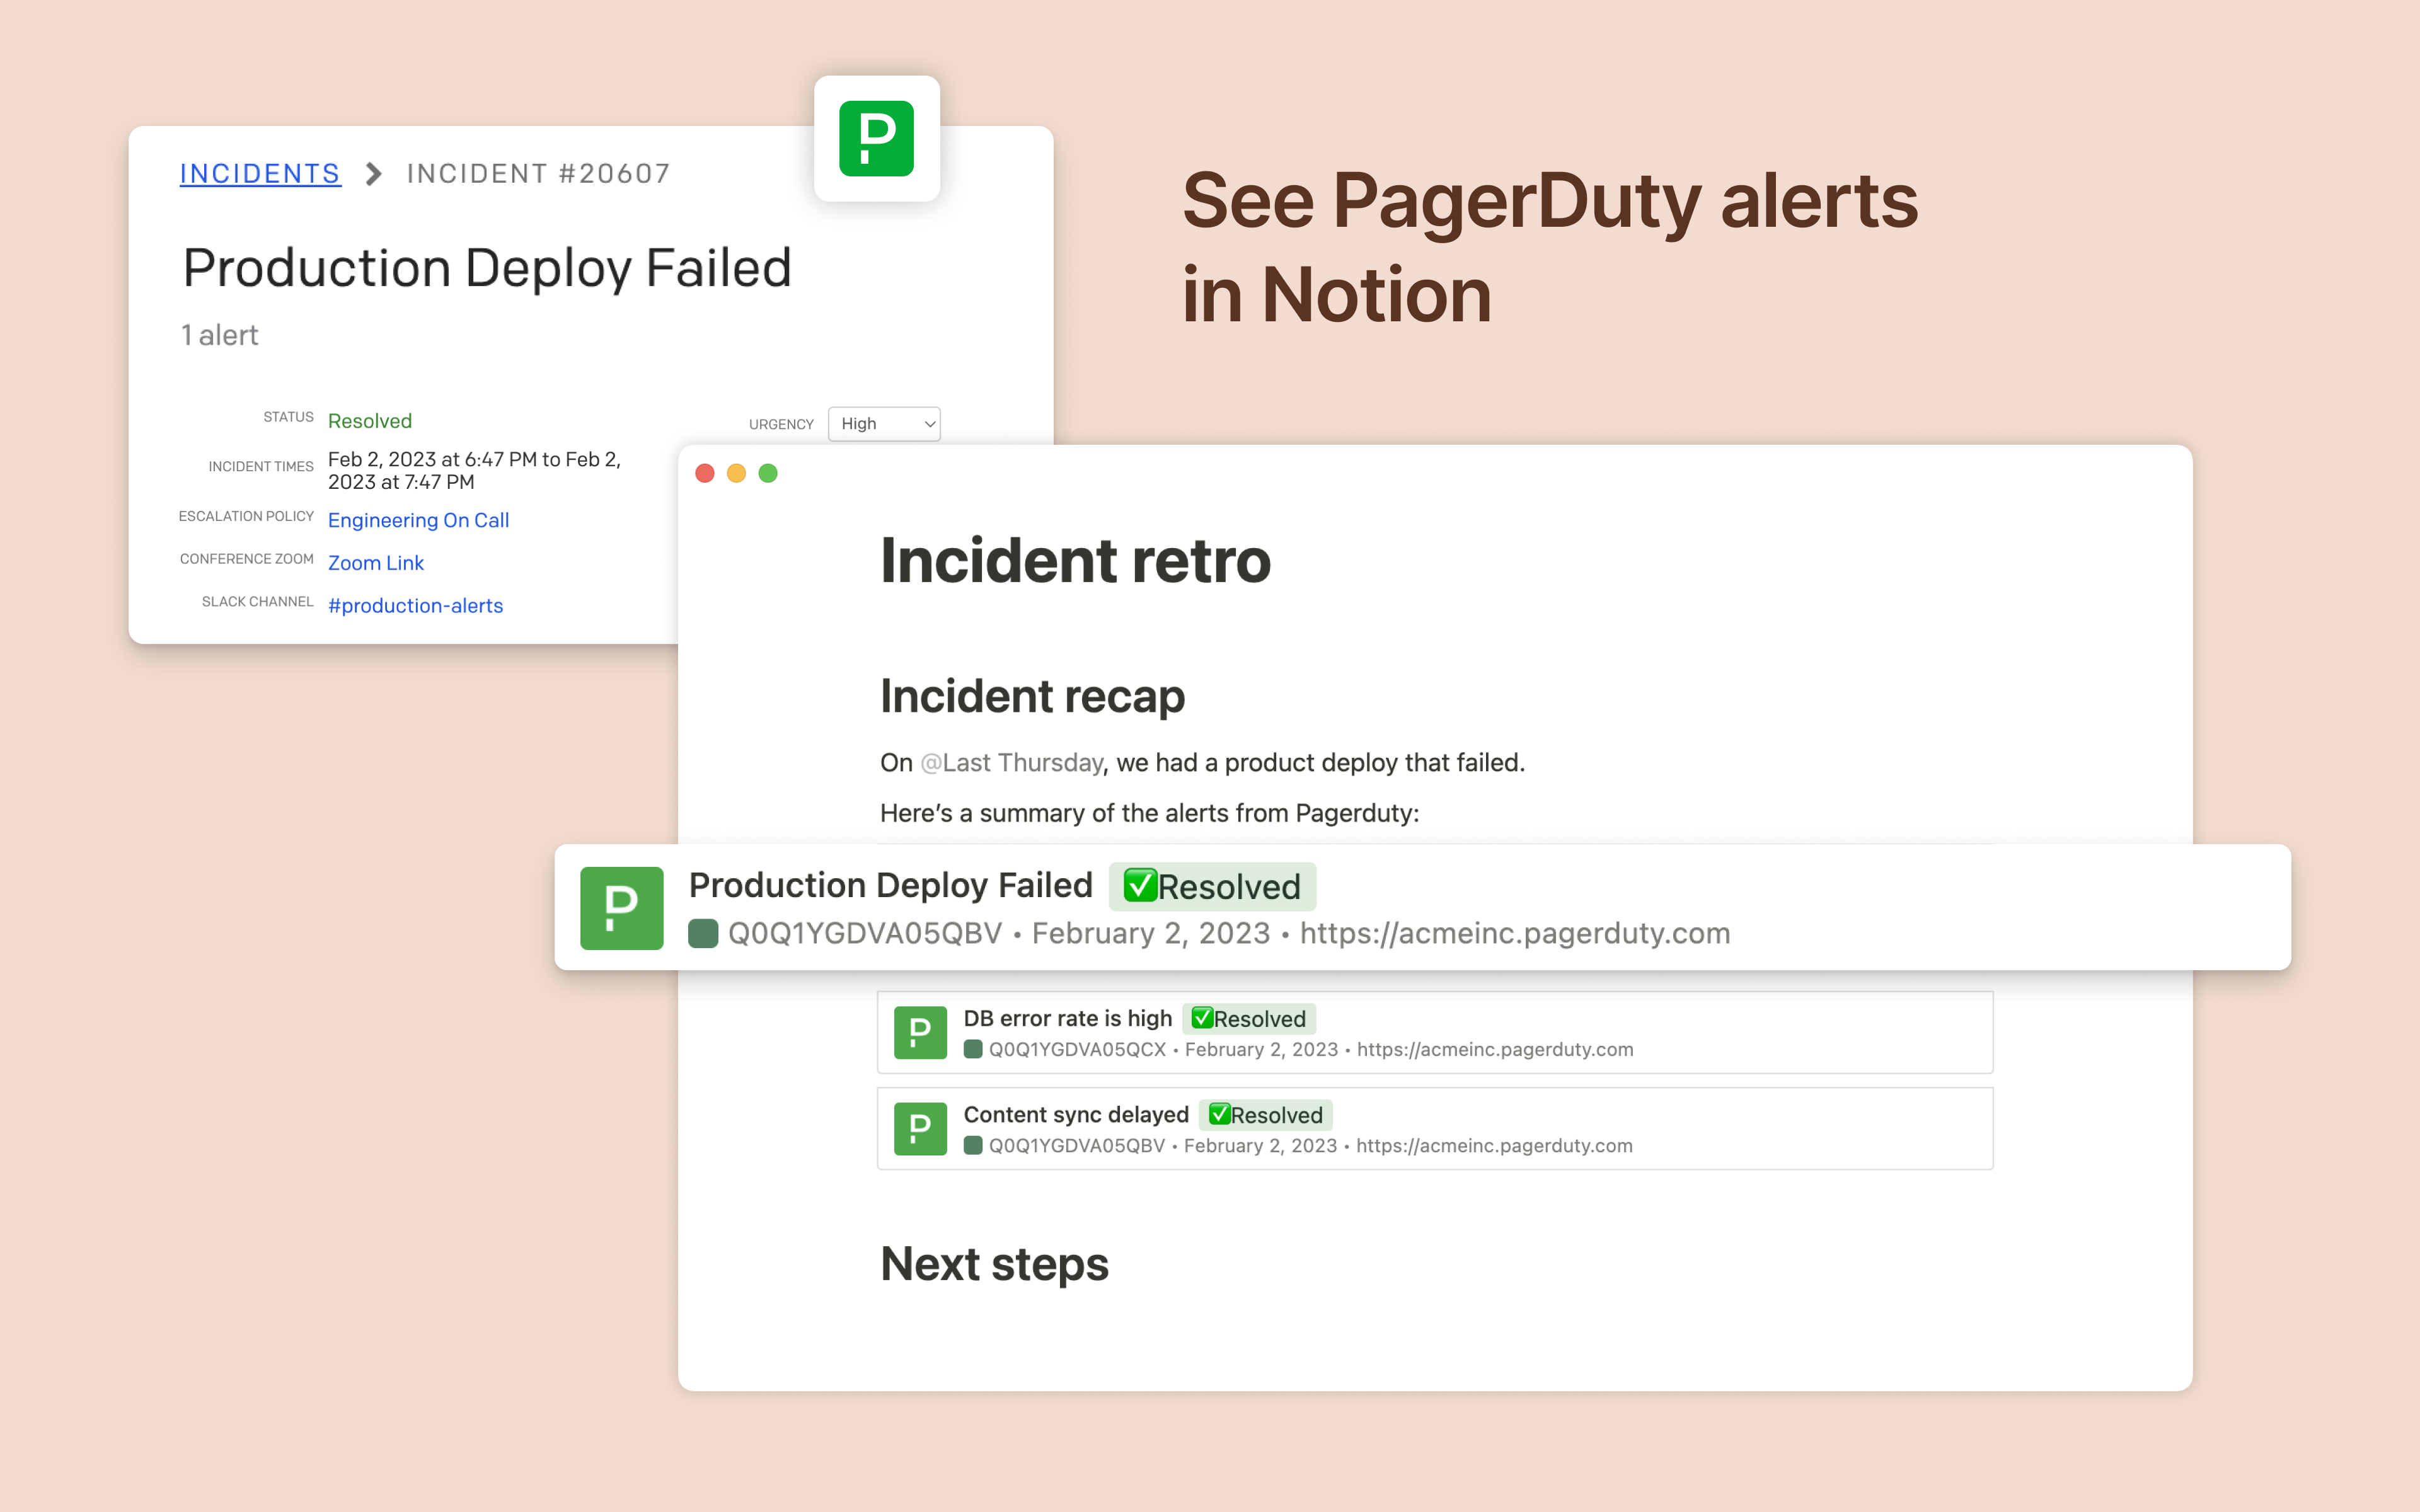Screen dimensions: 2420x1512
Task: Click the INCIDENT #20607 breadcrumb text
Action: click(x=538, y=173)
